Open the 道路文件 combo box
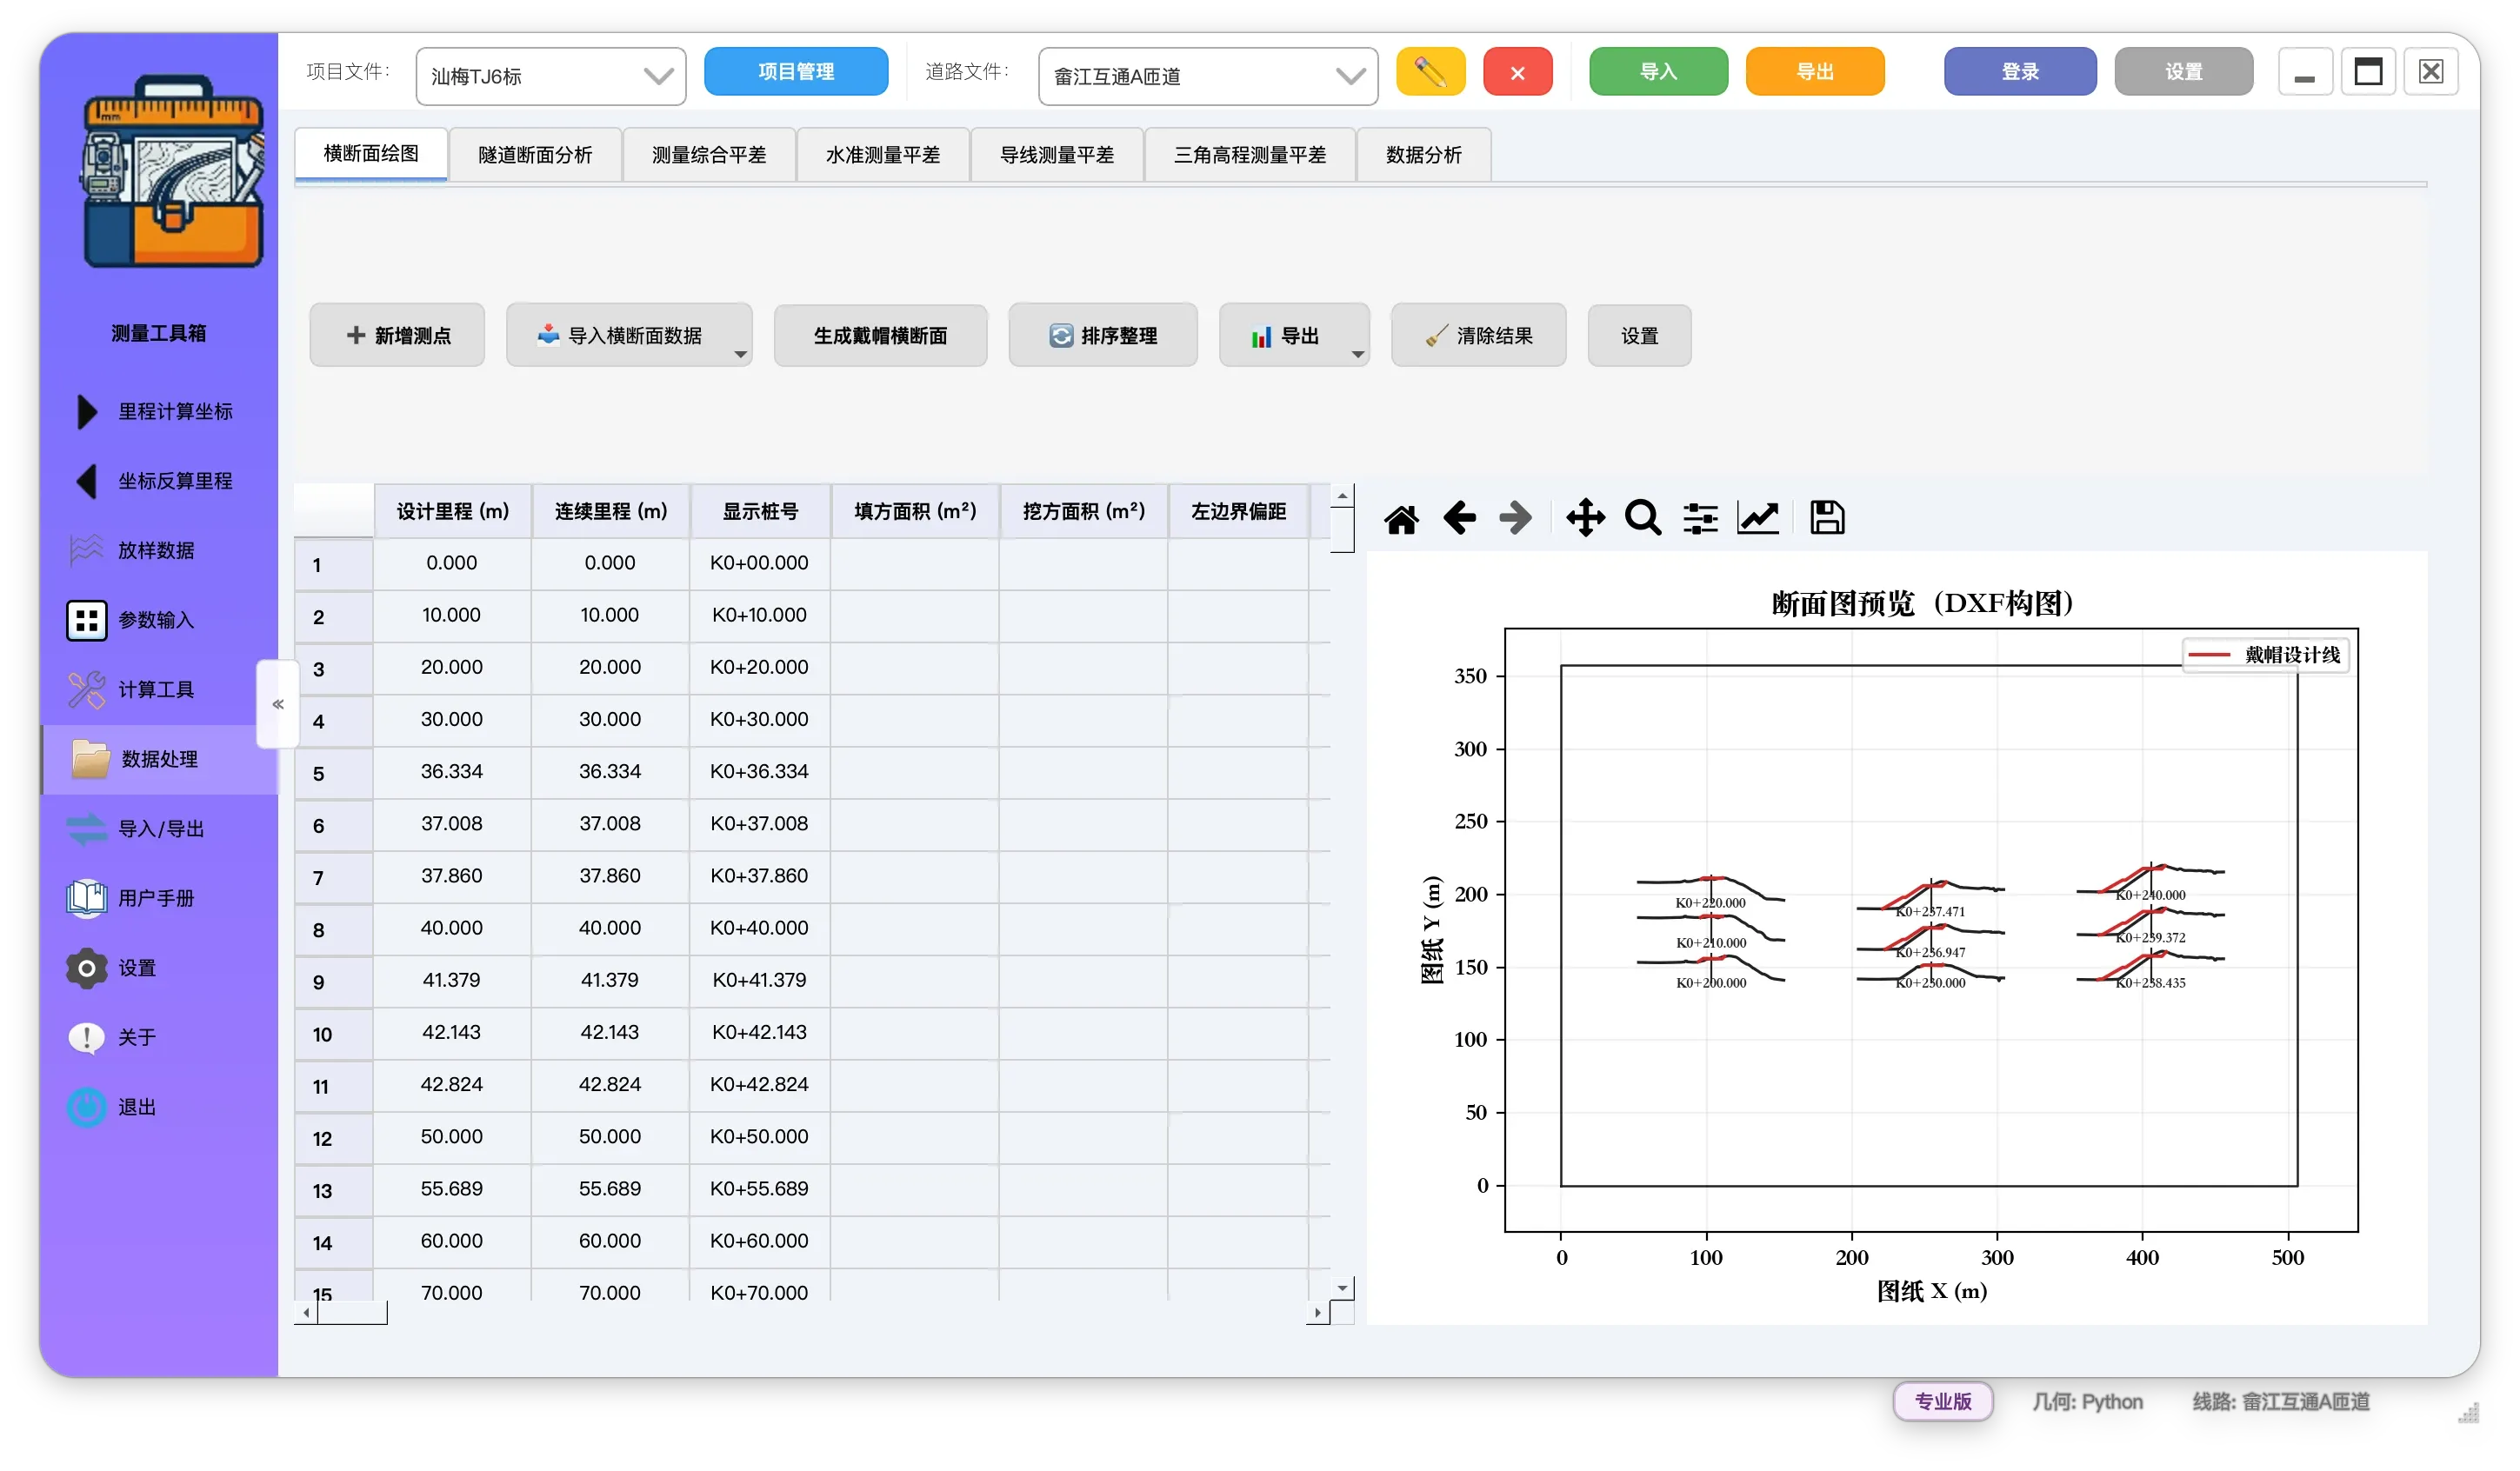The height and width of the screenshot is (1471, 2520). (1208, 76)
